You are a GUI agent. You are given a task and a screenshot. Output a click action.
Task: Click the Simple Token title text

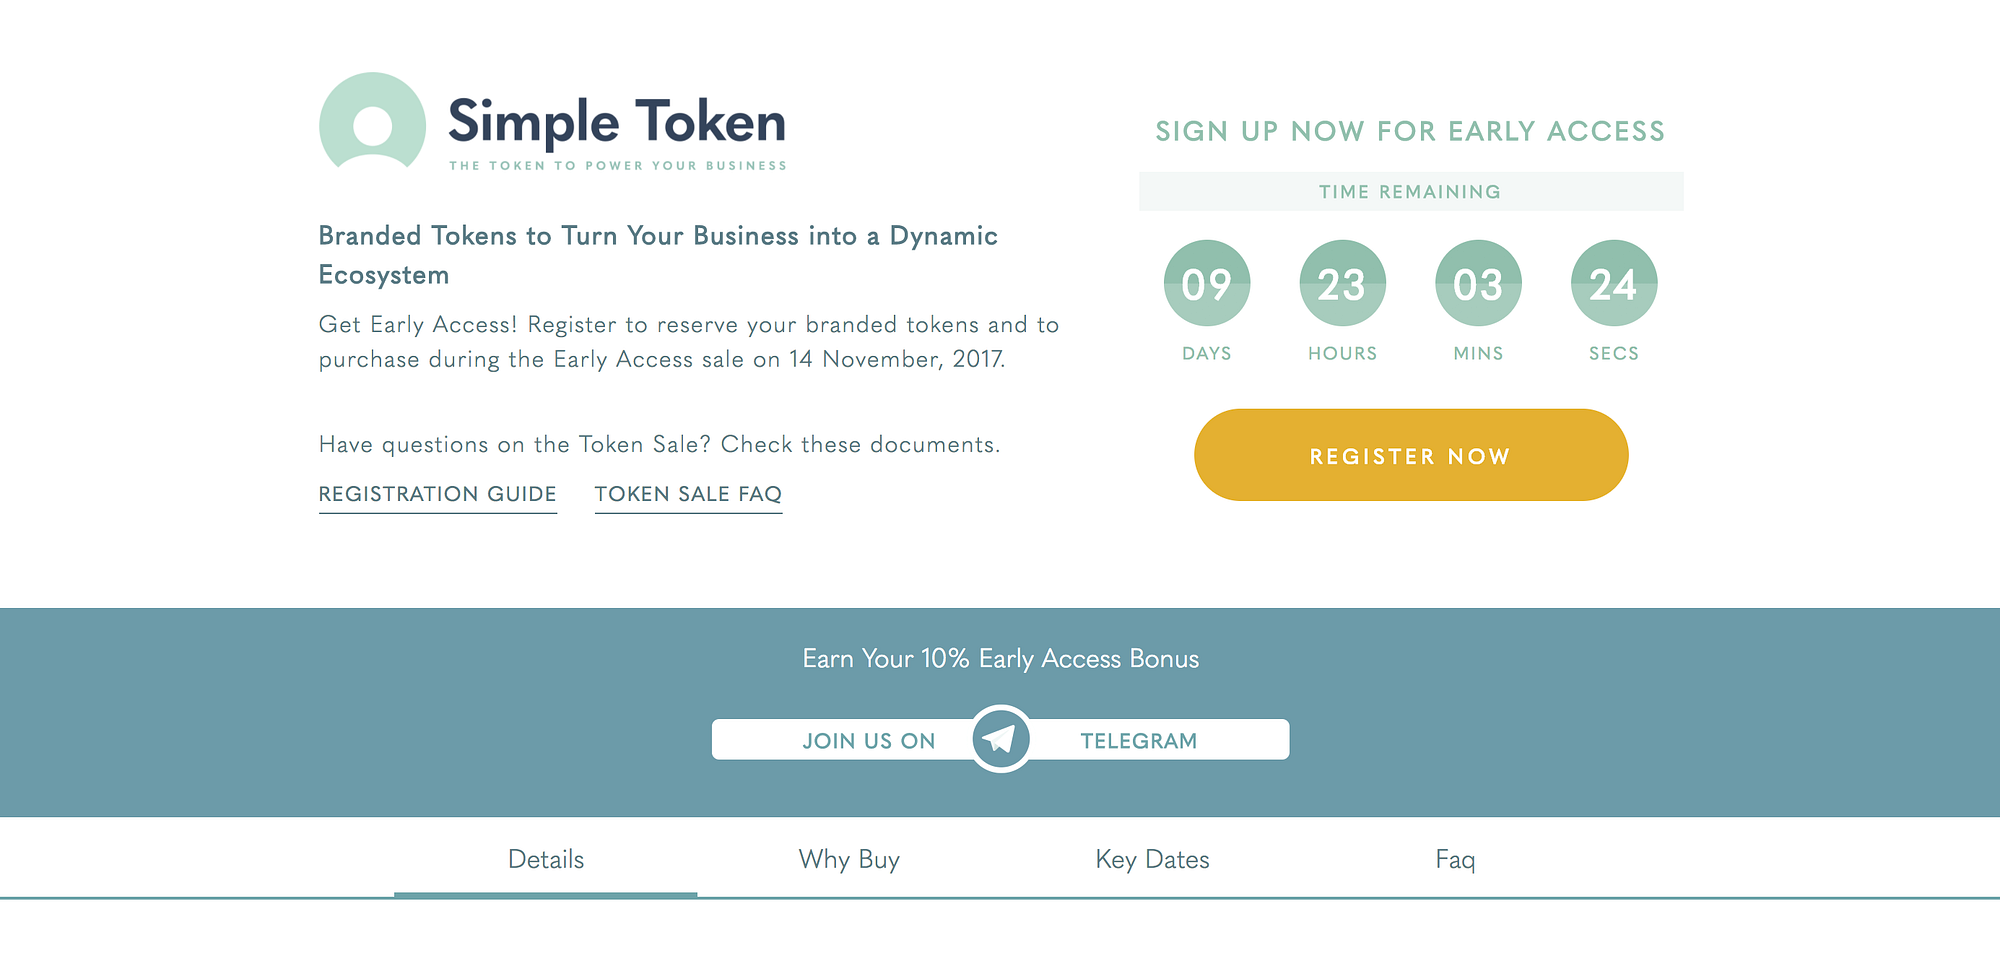pyautogui.click(x=616, y=122)
